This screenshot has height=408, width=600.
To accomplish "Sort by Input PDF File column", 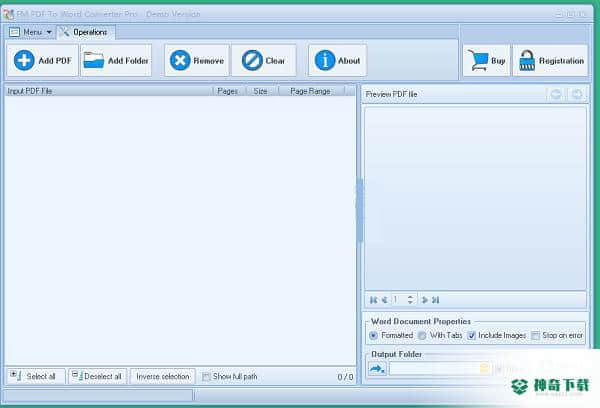I will click(x=109, y=91).
